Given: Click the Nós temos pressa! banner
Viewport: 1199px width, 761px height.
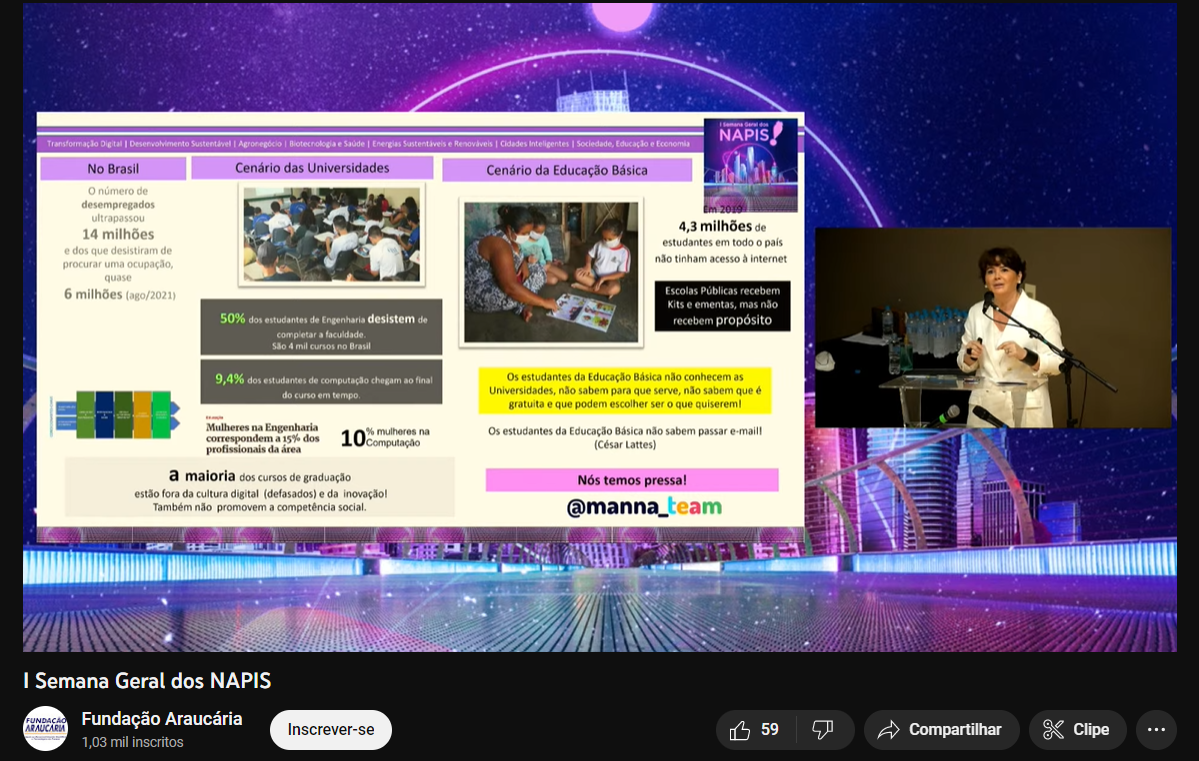Looking at the screenshot, I should coord(632,480).
